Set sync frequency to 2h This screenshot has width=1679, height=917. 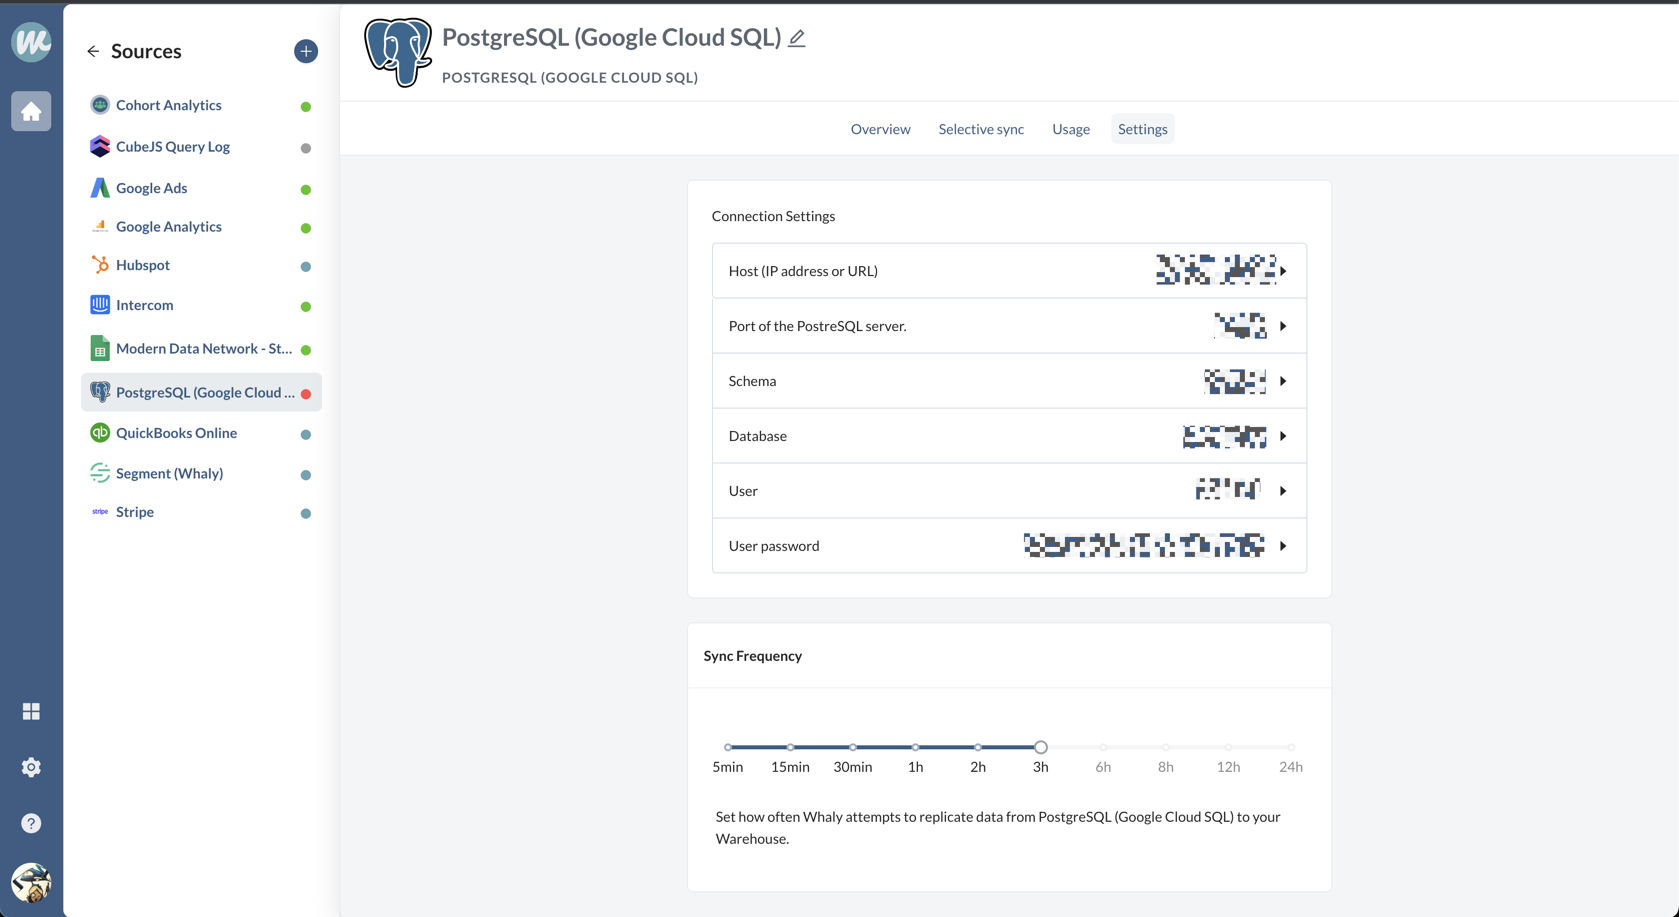coord(978,747)
